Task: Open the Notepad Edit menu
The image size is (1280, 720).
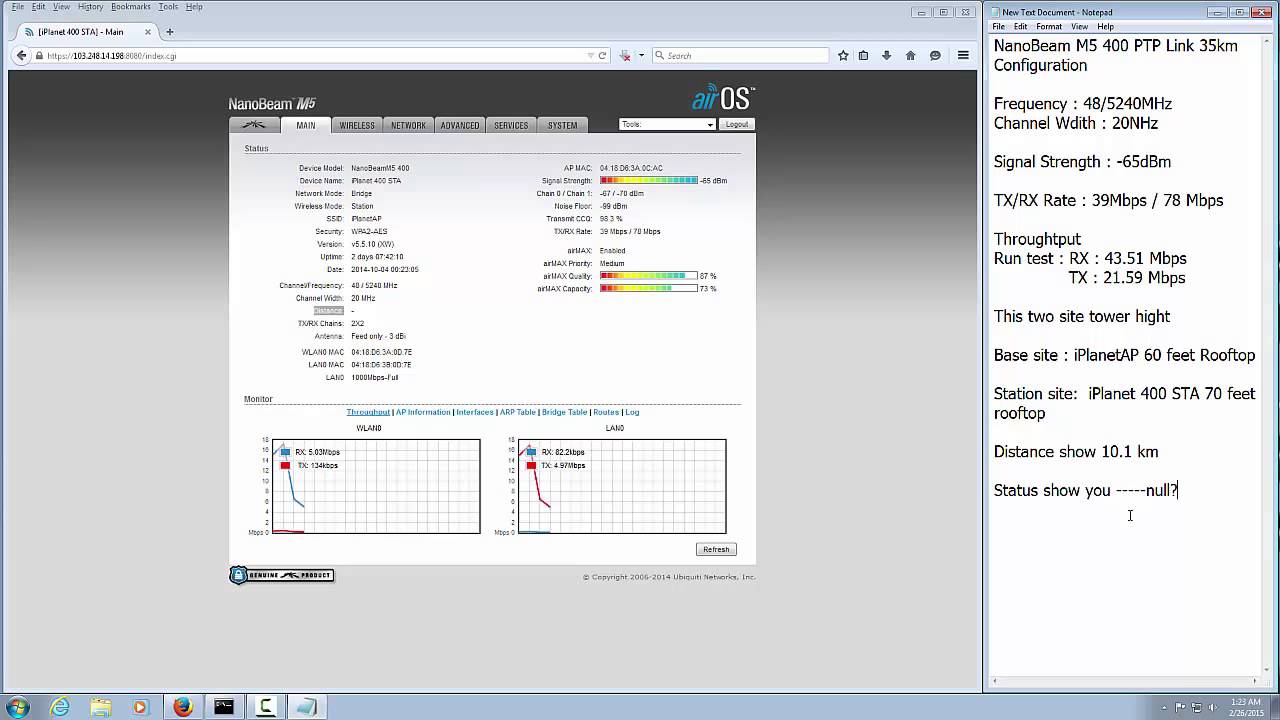Action: click(x=1021, y=27)
